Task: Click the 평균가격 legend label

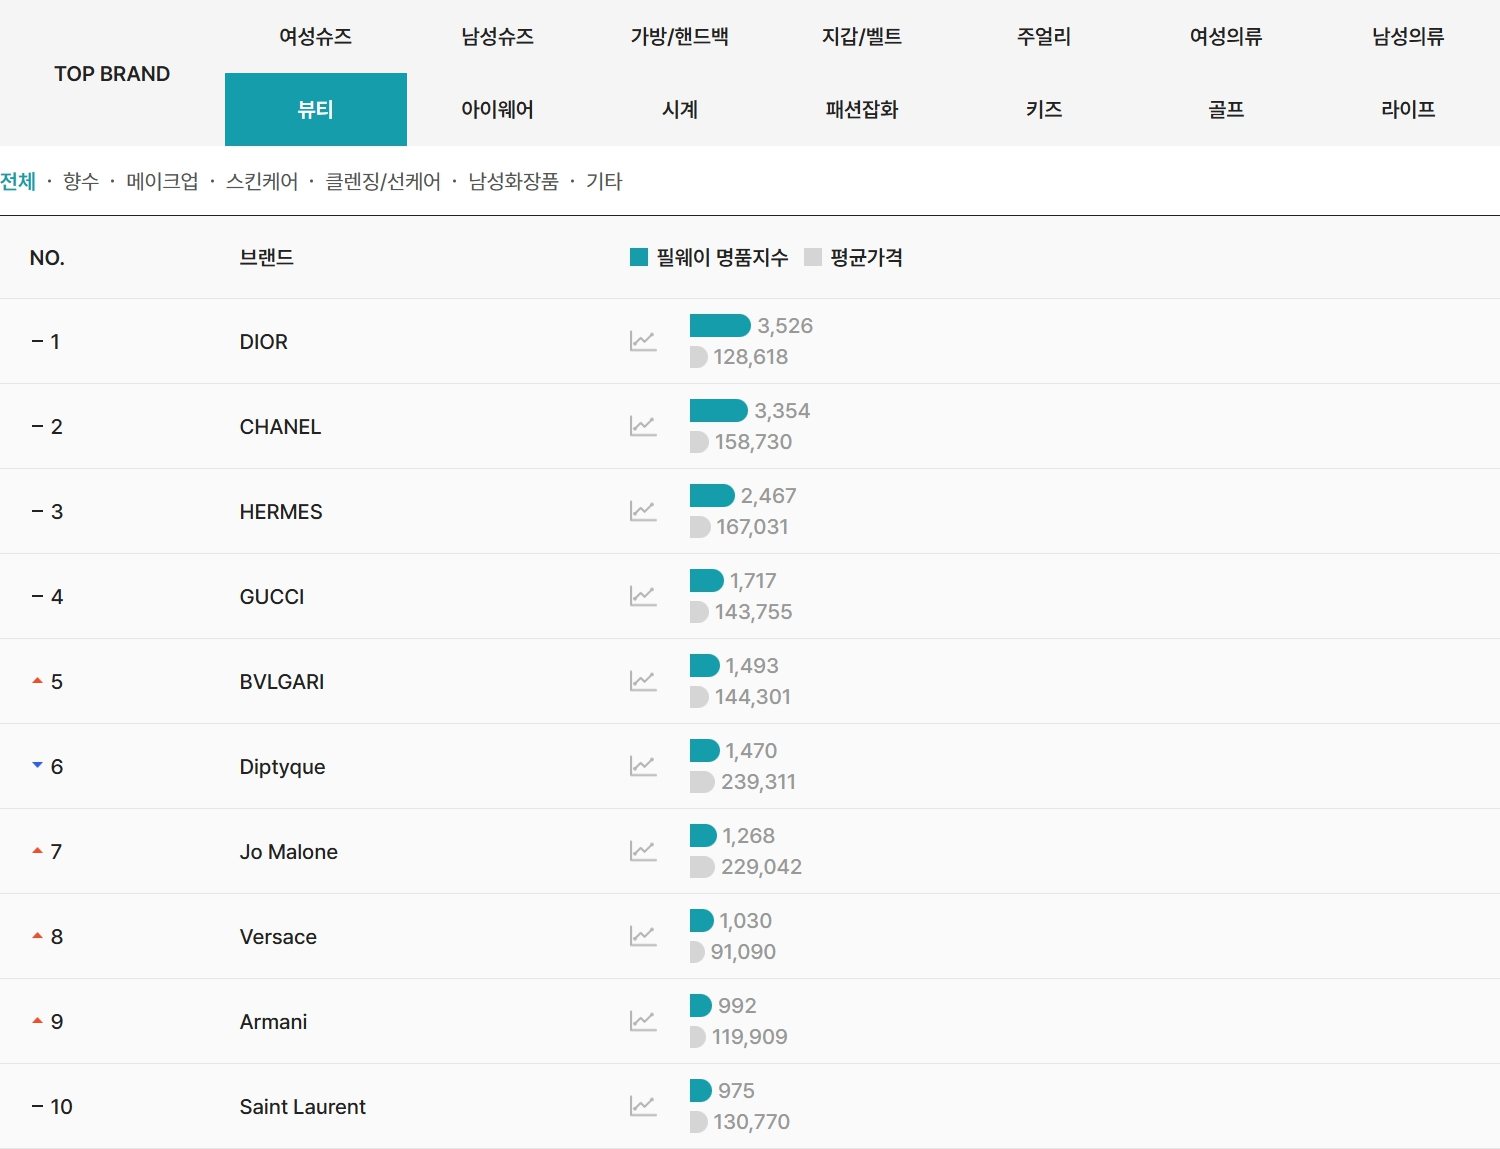Action: (866, 257)
